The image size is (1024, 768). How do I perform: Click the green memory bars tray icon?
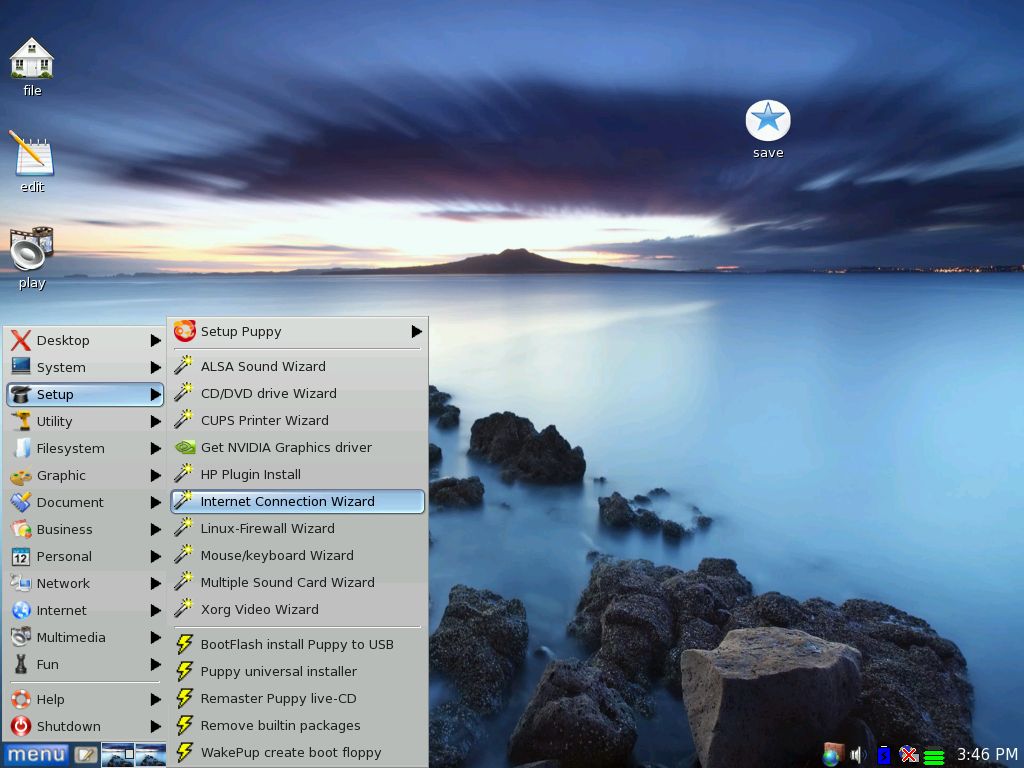(934, 756)
